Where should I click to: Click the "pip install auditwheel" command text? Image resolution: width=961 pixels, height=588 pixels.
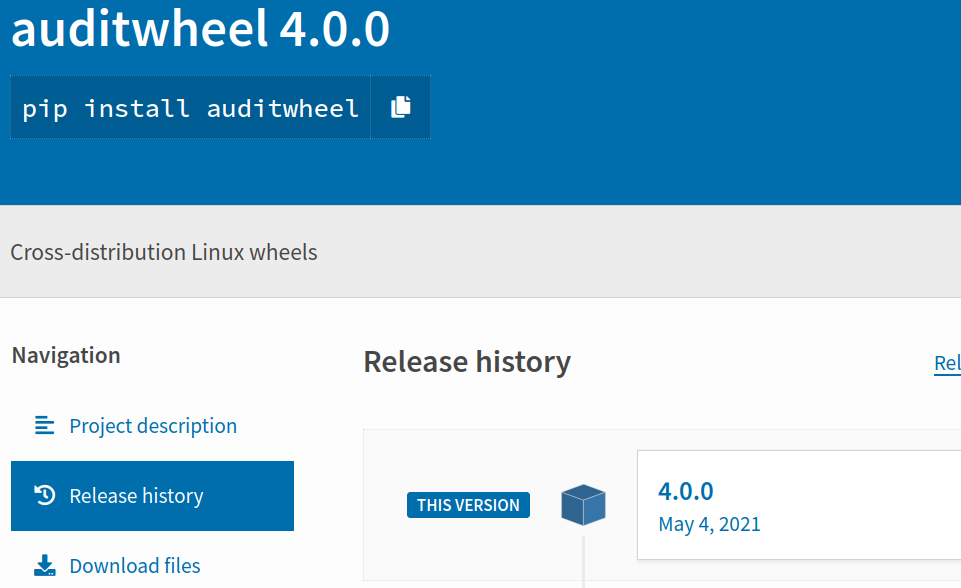point(190,108)
